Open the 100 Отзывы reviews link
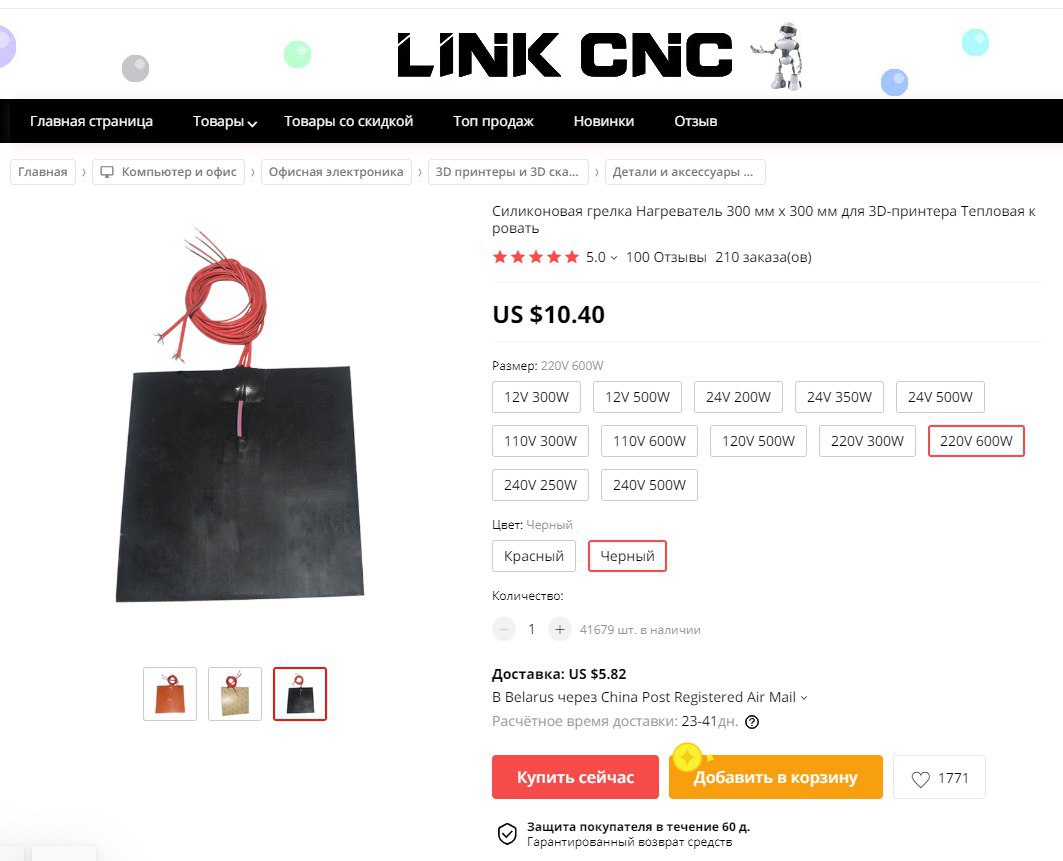Viewport: 1063px width, 861px height. pos(666,258)
